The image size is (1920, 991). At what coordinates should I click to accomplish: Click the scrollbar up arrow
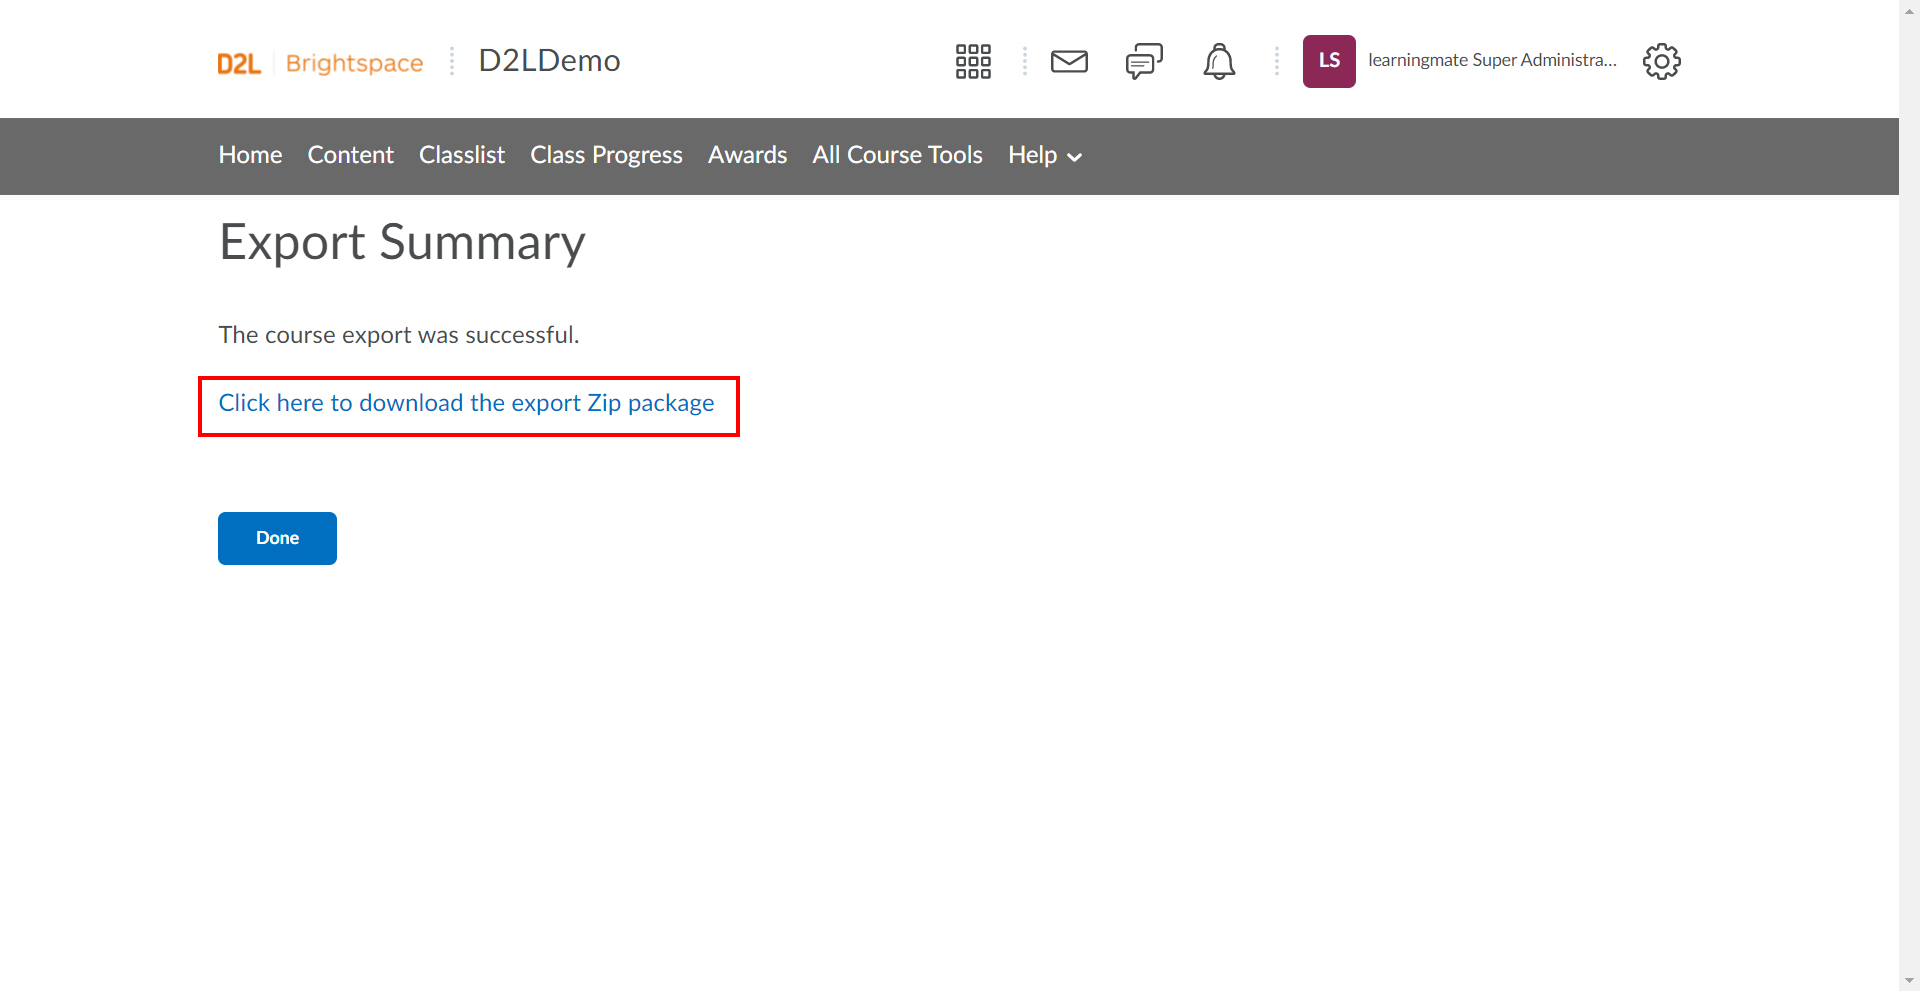tap(1909, 10)
